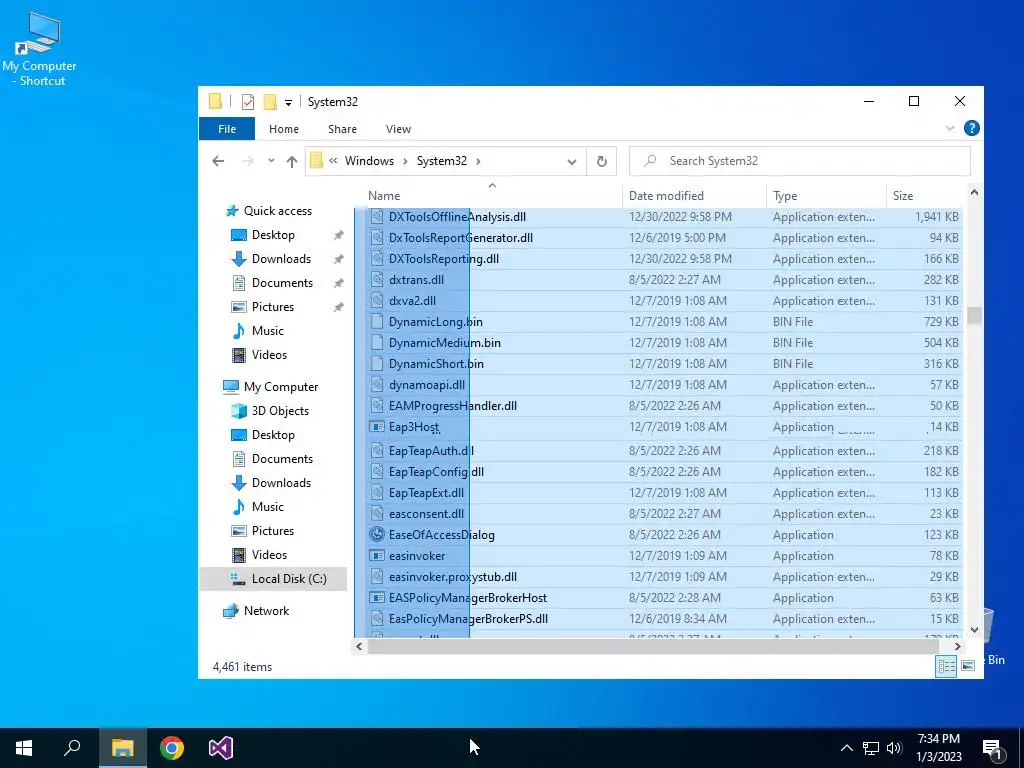Open Recent locations dropdown arrow
The height and width of the screenshot is (768, 1024).
coord(271,161)
